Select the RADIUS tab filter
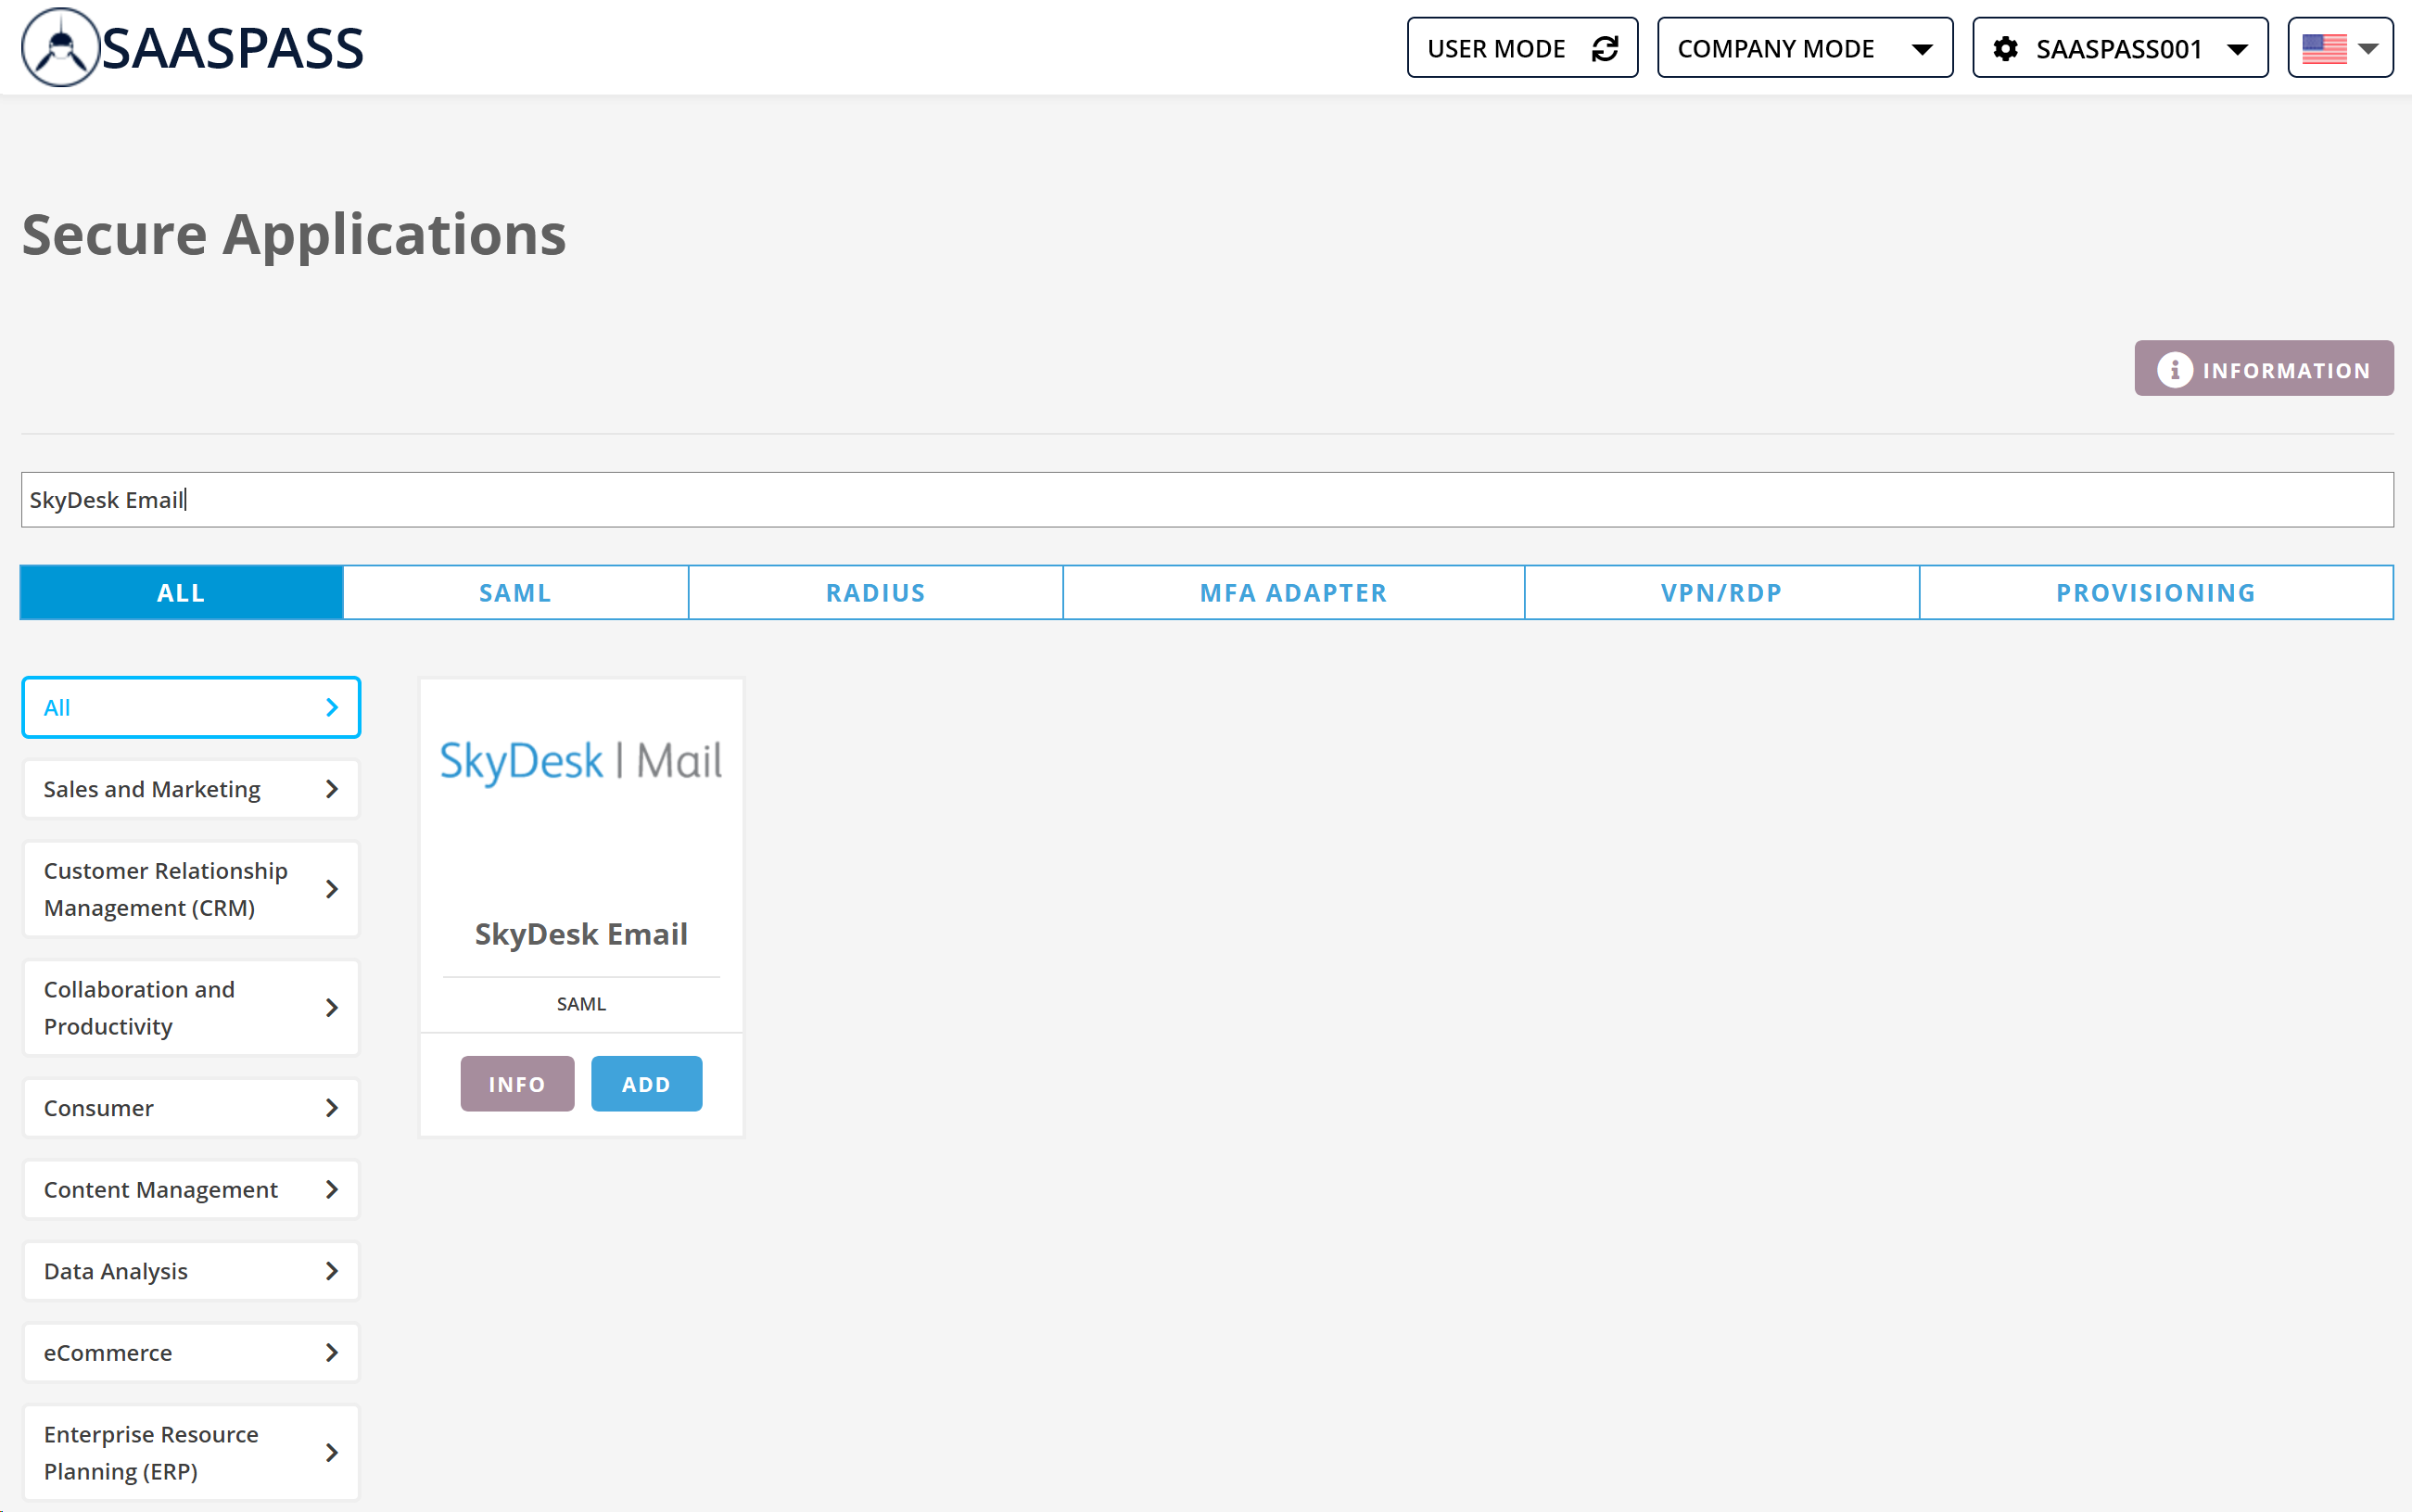This screenshot has height=1512, width=2412. pyautogui.click(x=872, y=592)
